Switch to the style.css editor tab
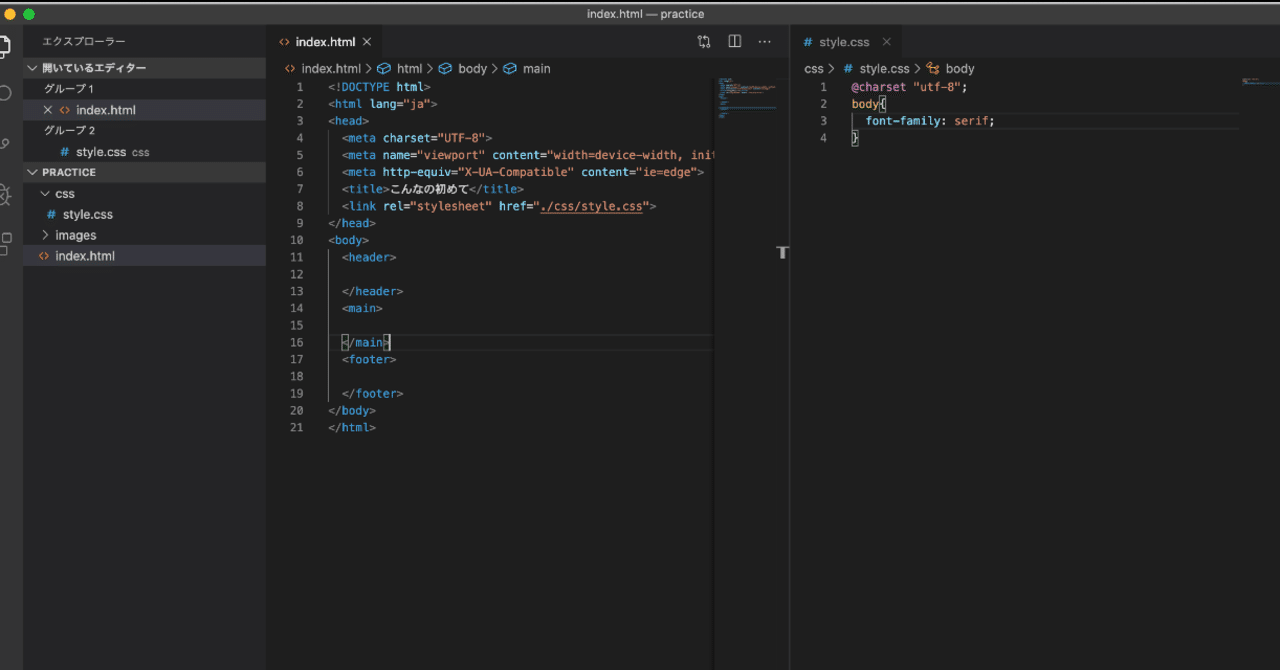Viewport: 1280px width, 670px height. pyautogui.click(x=843, y=41)
